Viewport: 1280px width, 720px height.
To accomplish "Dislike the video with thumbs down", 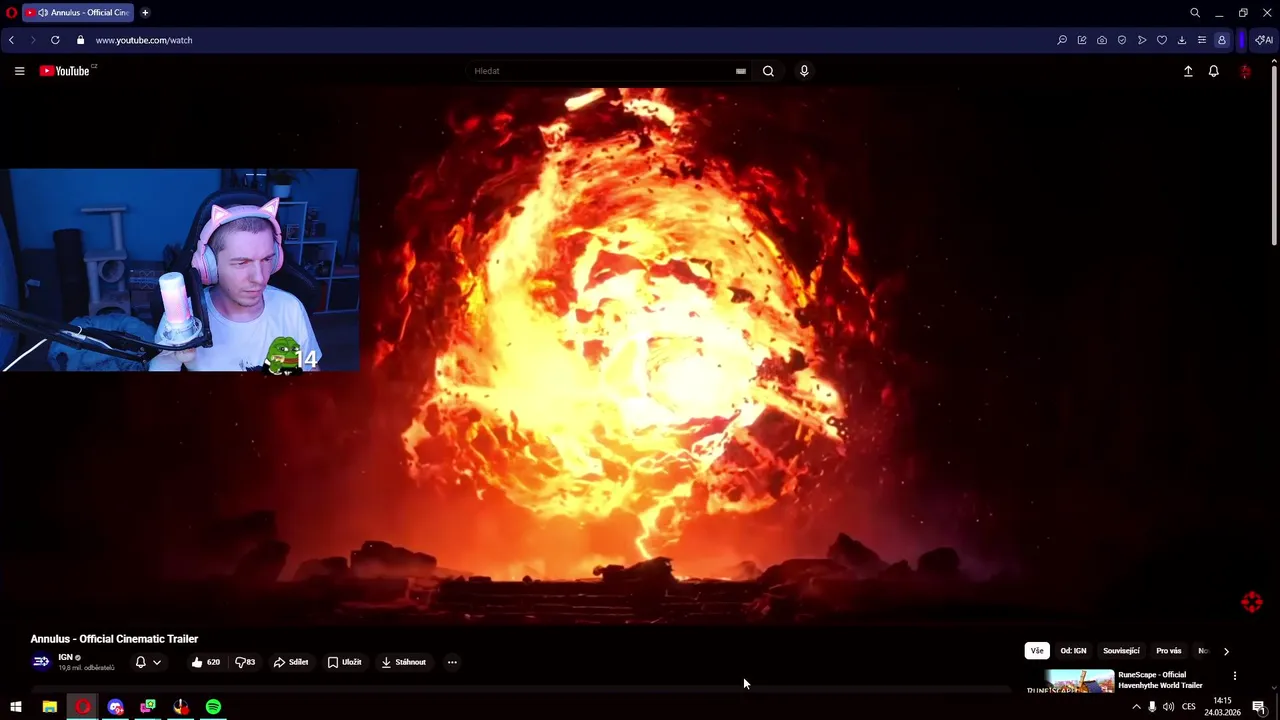I will point(245,662).
